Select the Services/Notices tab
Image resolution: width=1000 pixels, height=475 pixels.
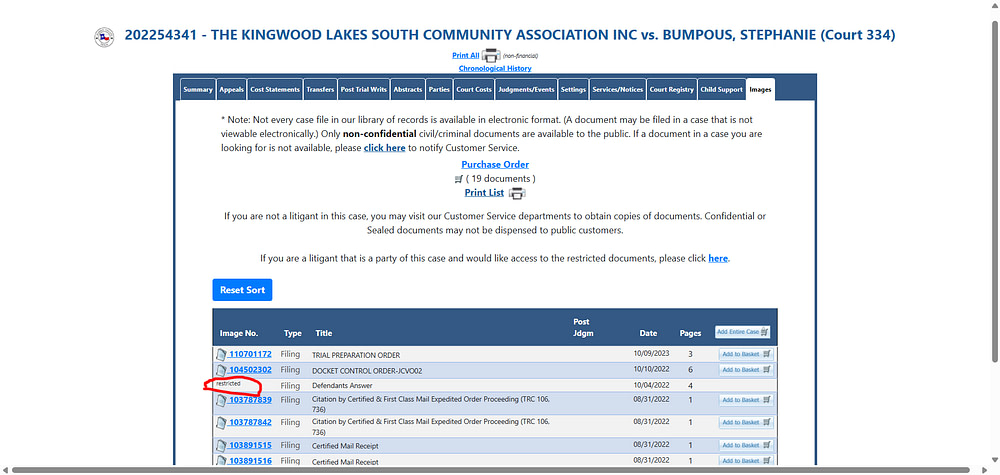[x=618, y=90]
